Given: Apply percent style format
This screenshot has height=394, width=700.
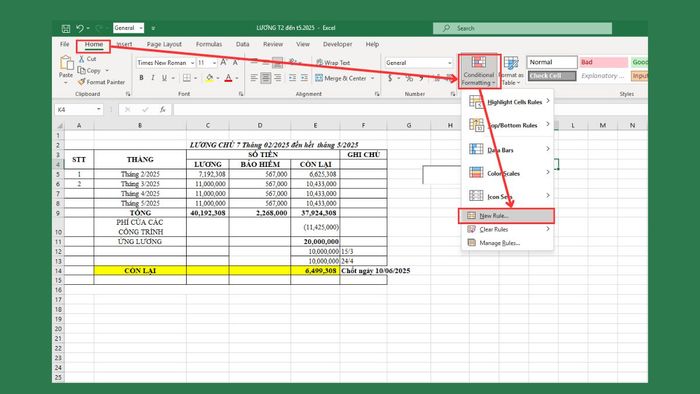Looking at the screenshot, I should 409,78.
